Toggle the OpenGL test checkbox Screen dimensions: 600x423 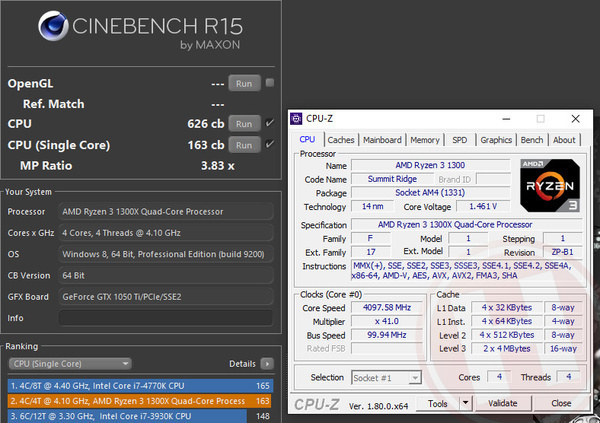coord(270,83)
